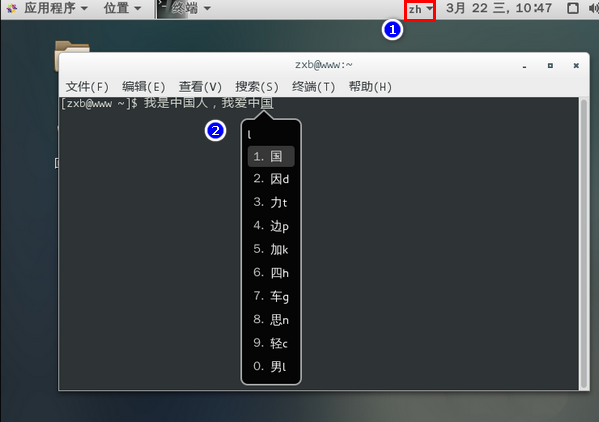Open the 查看(V) menu
Viewport: 599px width, 422px height.
200,87
